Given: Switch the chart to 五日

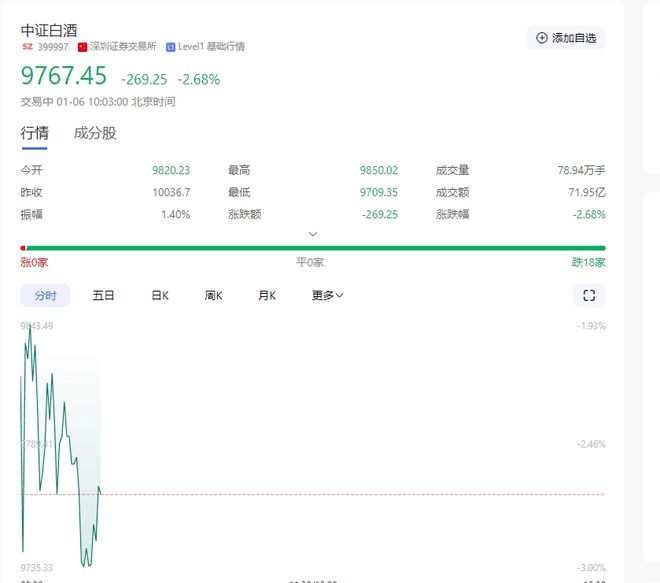Looking at the screenshot, I should (103, 295).
